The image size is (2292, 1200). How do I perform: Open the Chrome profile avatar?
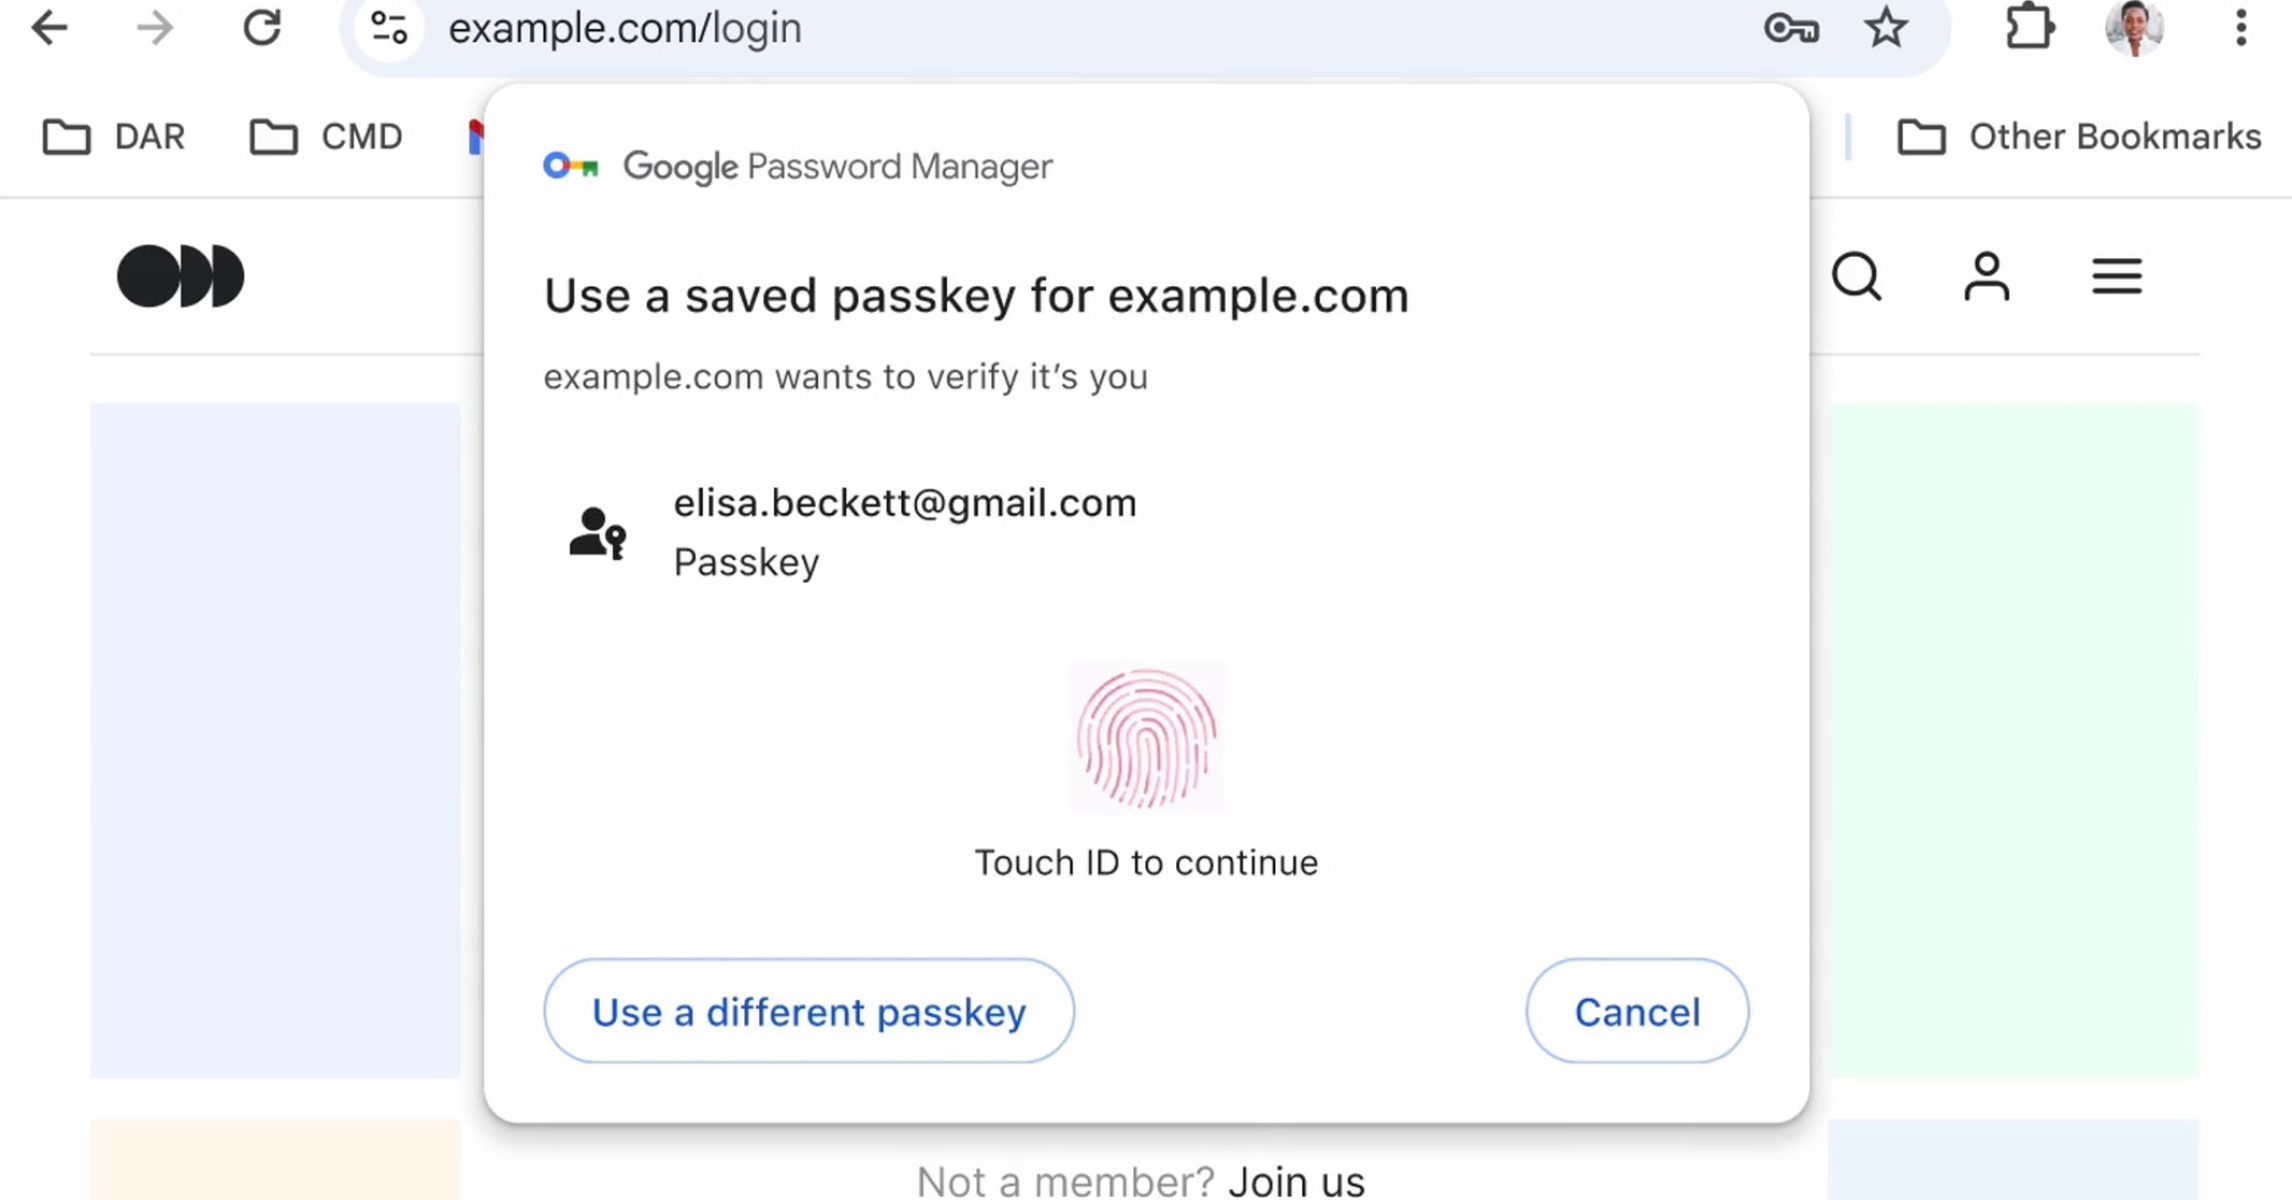[2134, 28]
